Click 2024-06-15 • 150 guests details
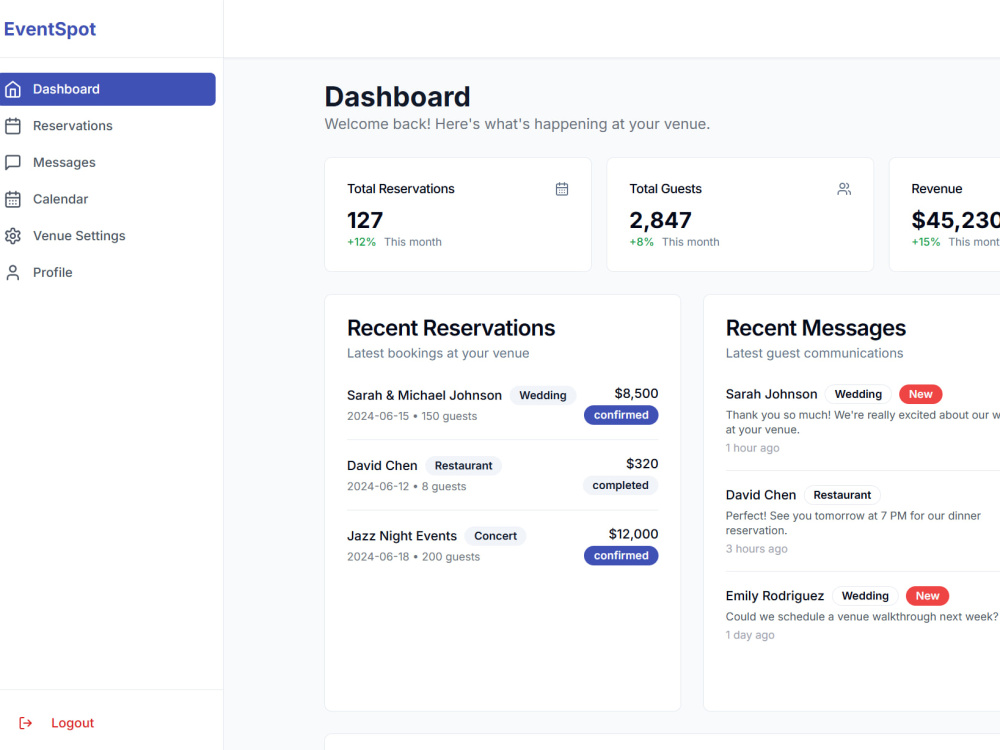 [412, 416]
